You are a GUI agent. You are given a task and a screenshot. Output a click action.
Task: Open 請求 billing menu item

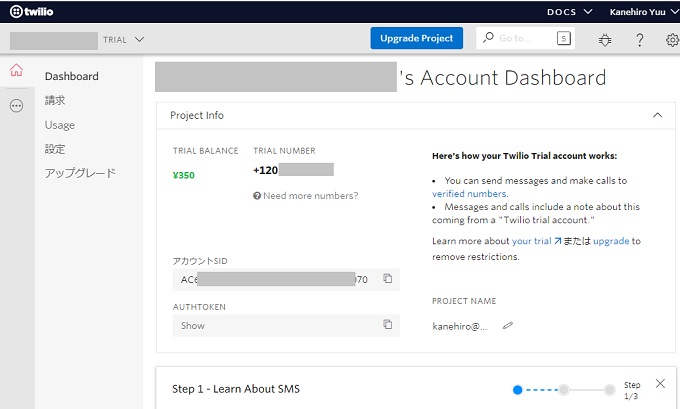(x=55, y=101)
